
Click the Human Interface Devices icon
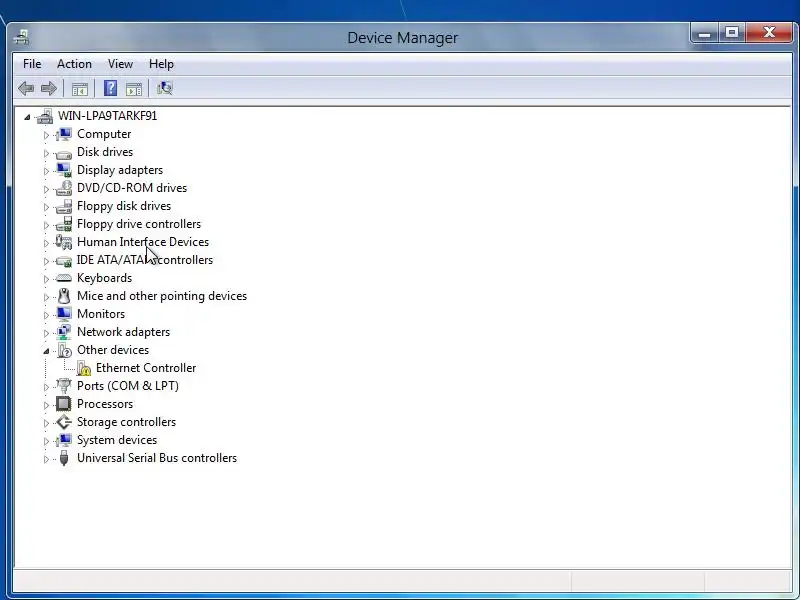(64, 242)
